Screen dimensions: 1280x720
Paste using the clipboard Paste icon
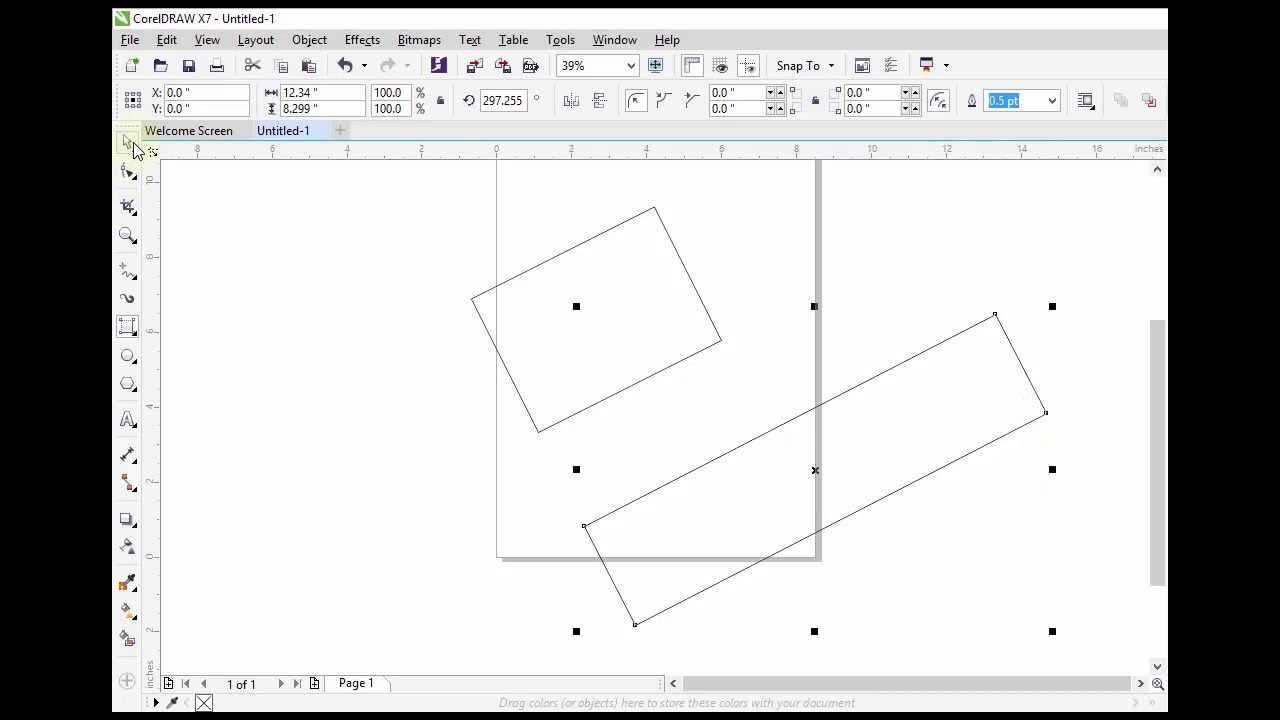click(309, 66)
